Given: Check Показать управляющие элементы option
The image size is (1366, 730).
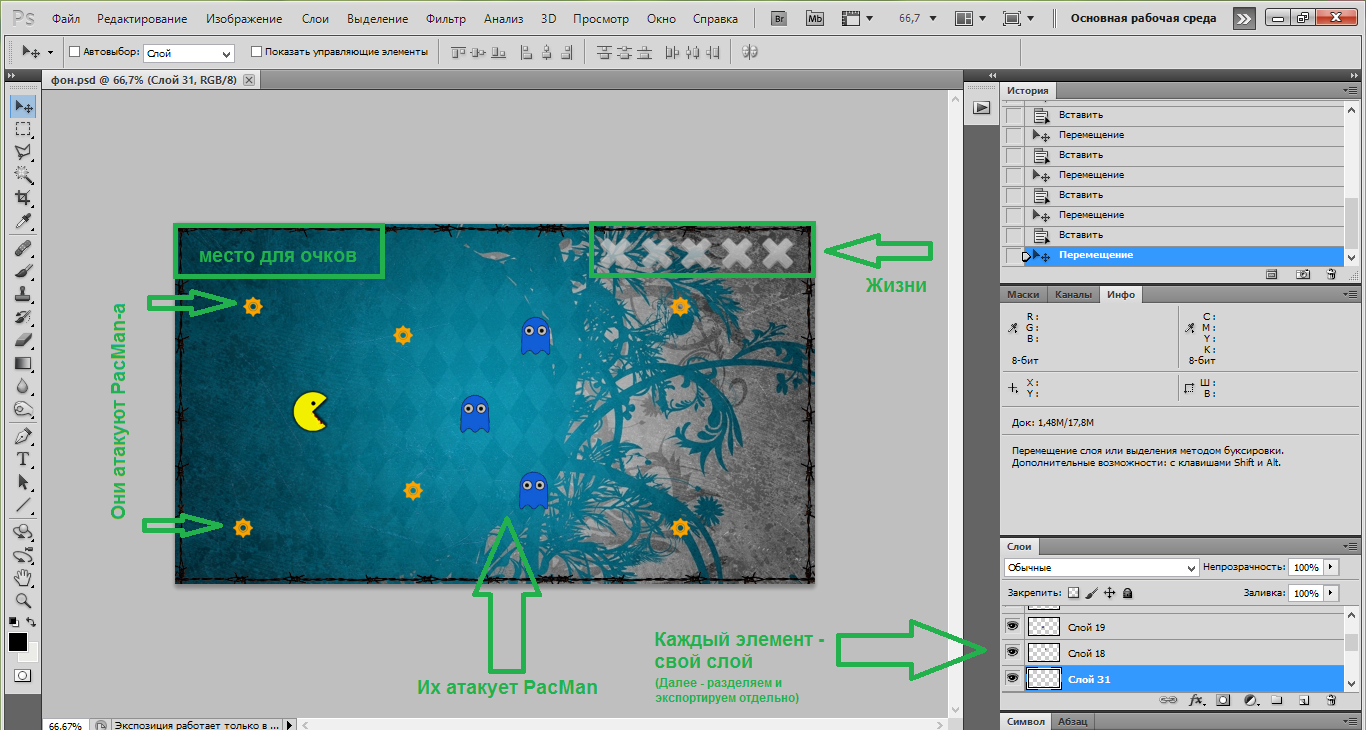Looking at the screenshot, I should coord(256,51).
